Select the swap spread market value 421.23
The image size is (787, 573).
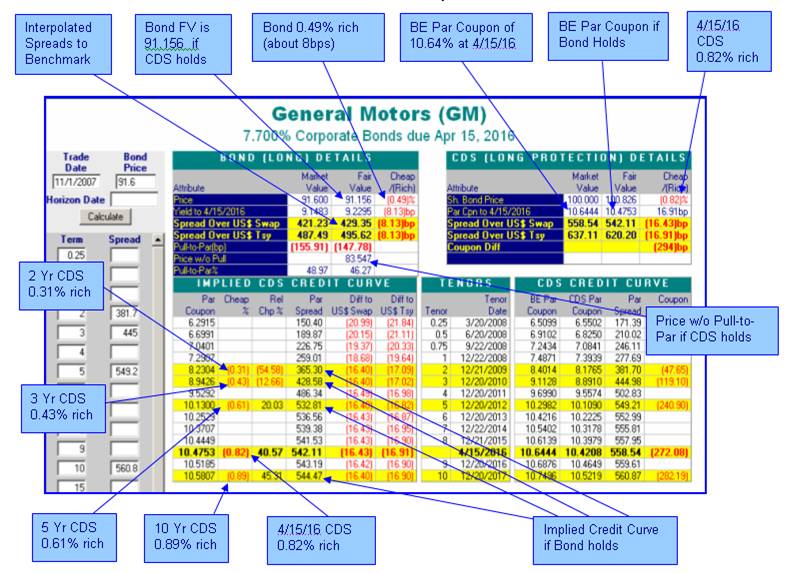(x=313, y=224)
